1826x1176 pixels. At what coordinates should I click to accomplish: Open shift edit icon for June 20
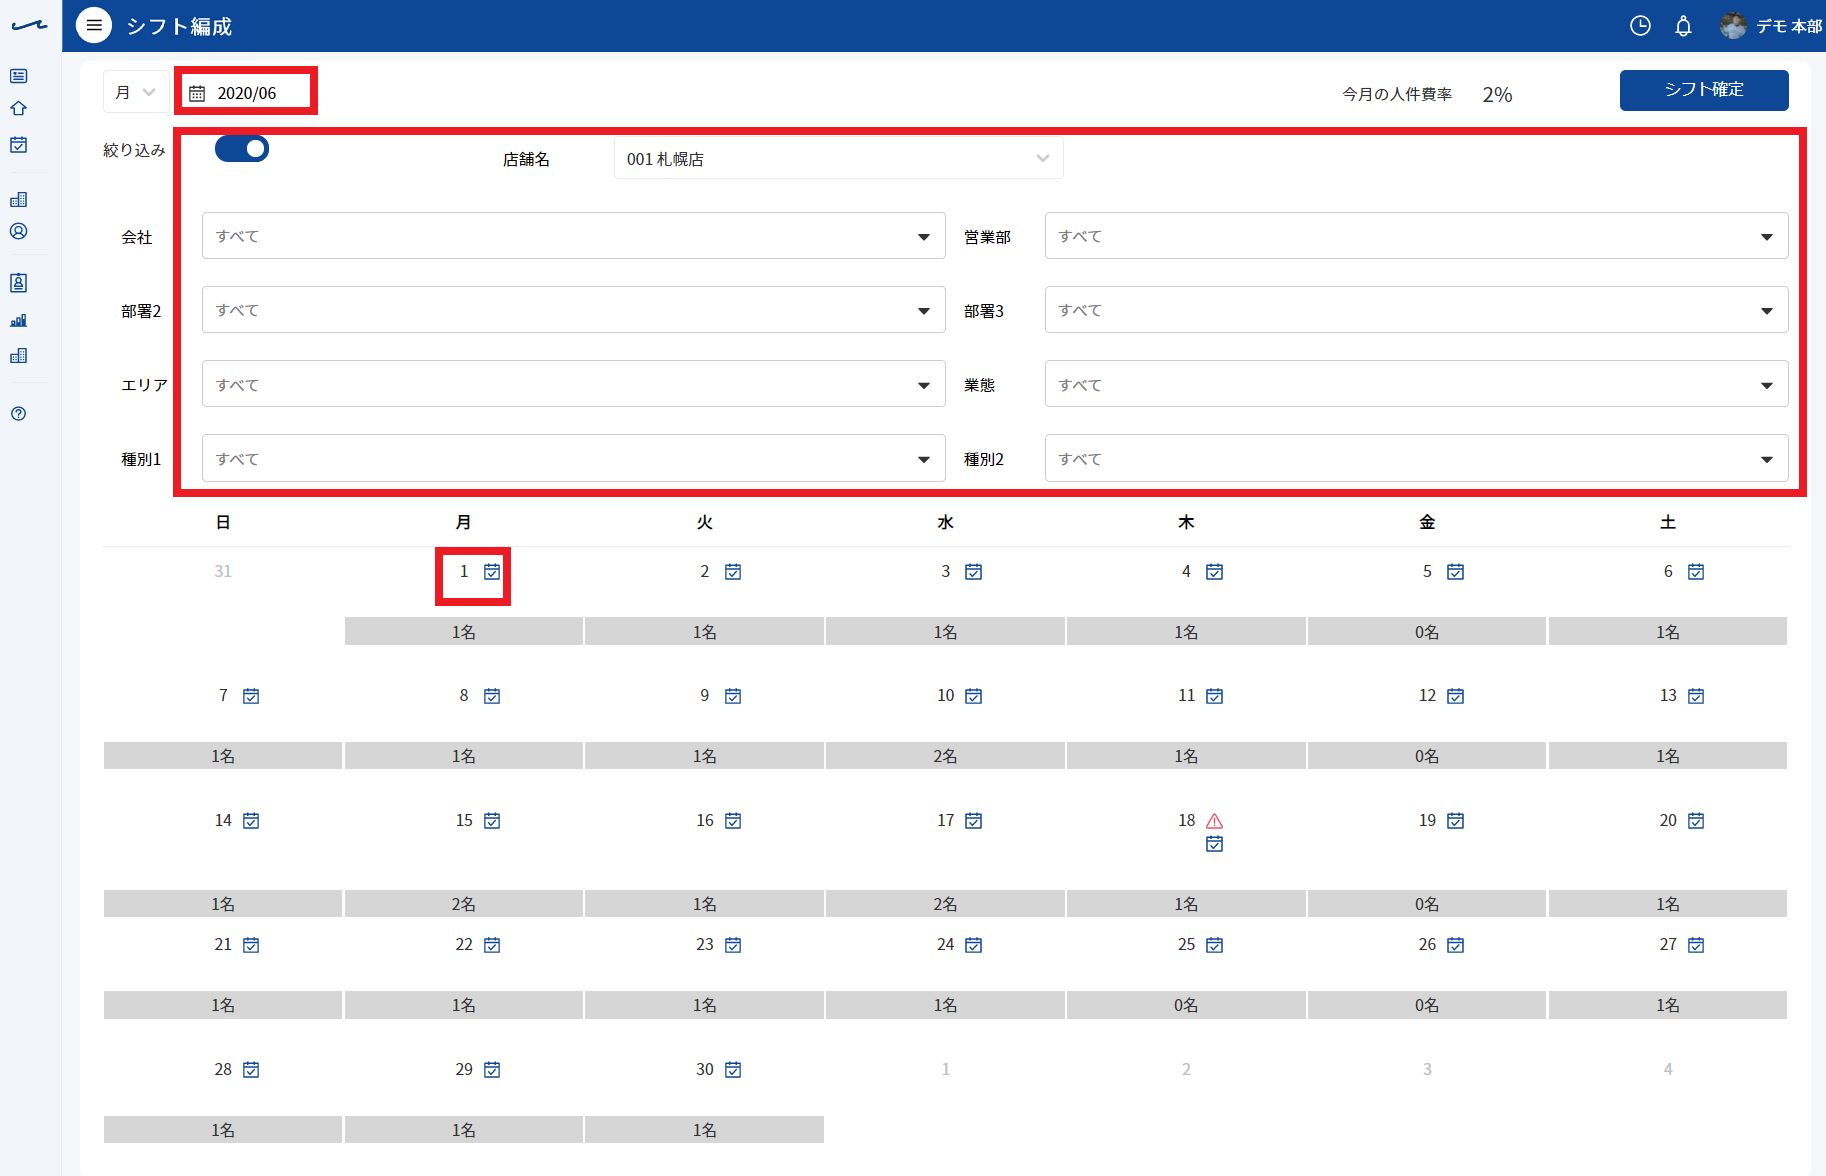1696,821
